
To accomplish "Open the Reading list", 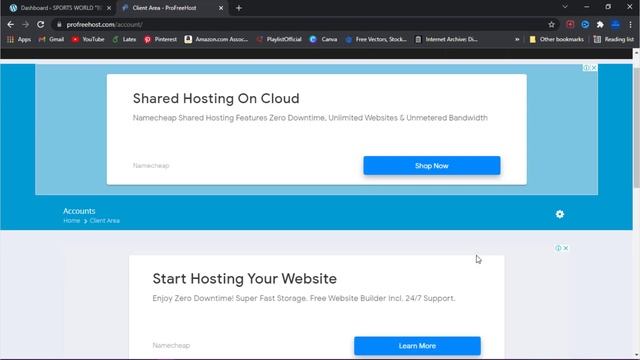I will (614, 39).
